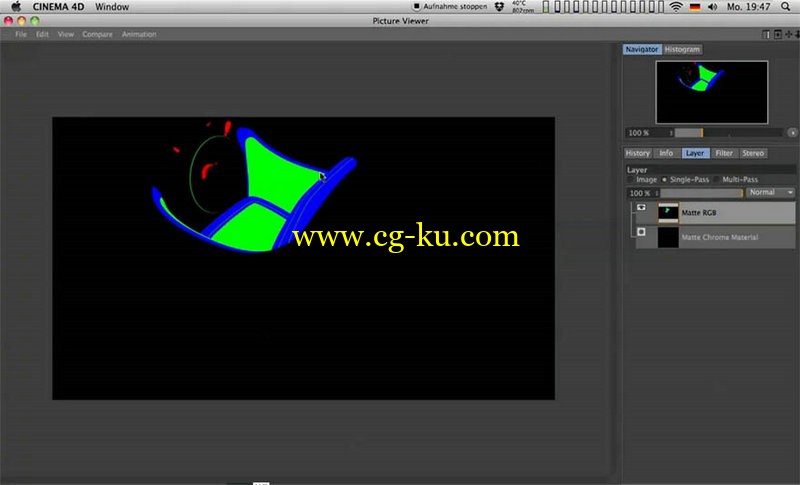The width and height of the screenshot is (800, 485).
Task: Select the Layer tab
Action: [695, 153]
